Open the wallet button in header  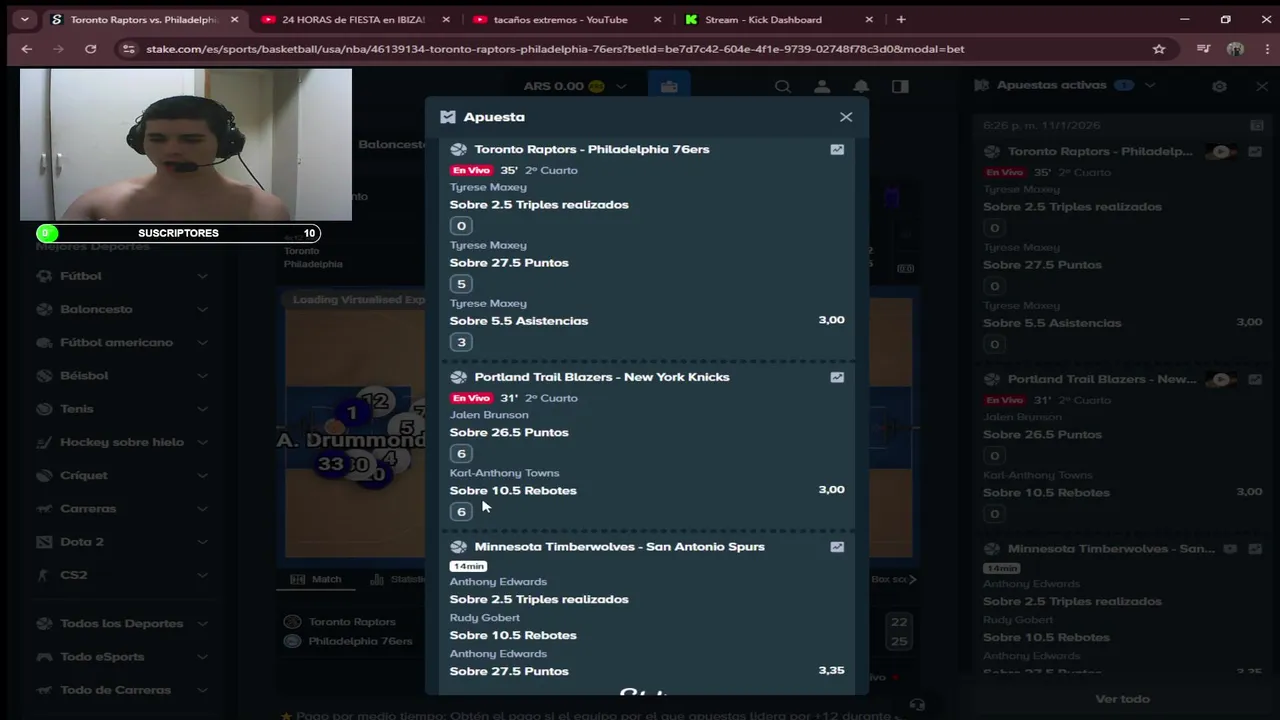click(669, 87)
